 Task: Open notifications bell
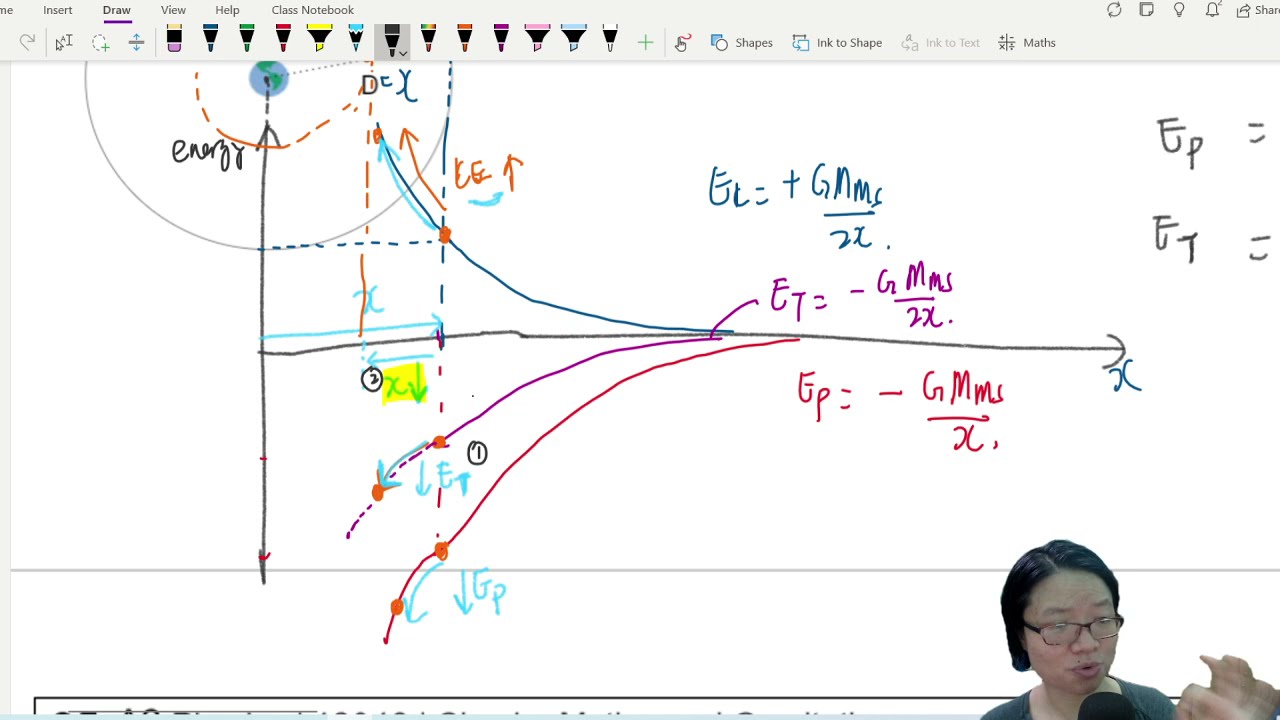(x=1212, y=10)
